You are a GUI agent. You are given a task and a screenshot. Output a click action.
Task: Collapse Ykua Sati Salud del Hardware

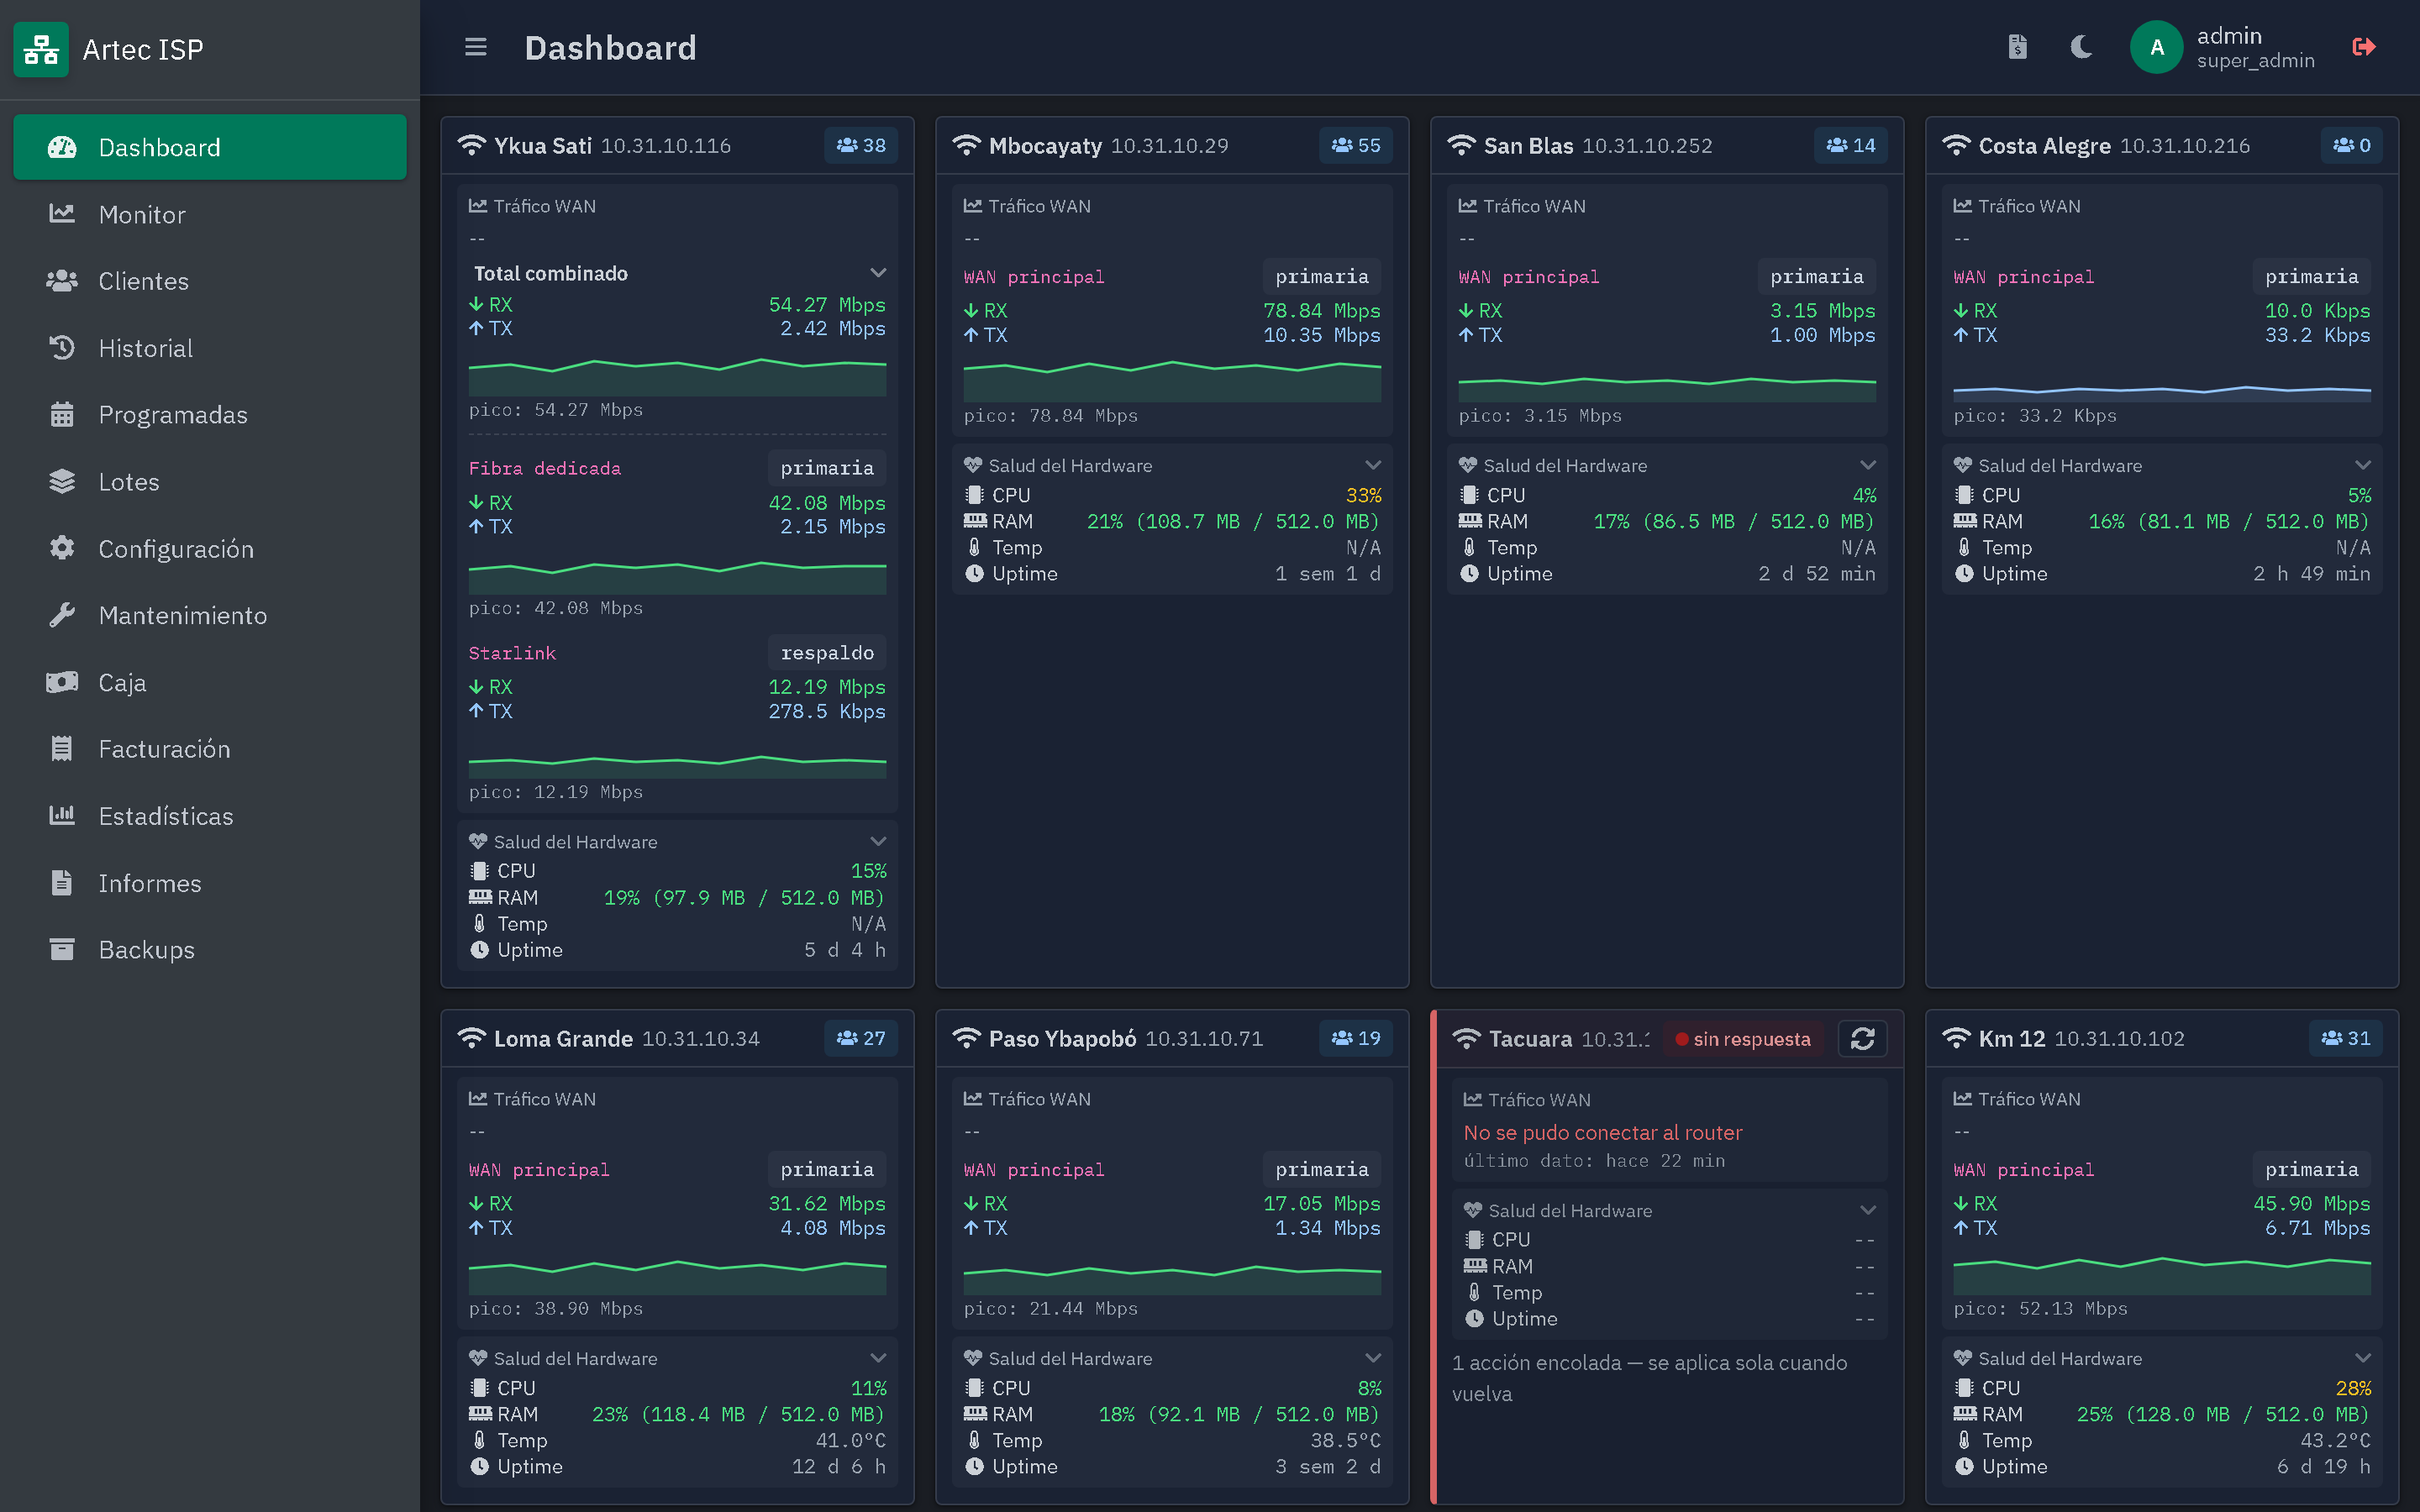click(x=878, y=842)
